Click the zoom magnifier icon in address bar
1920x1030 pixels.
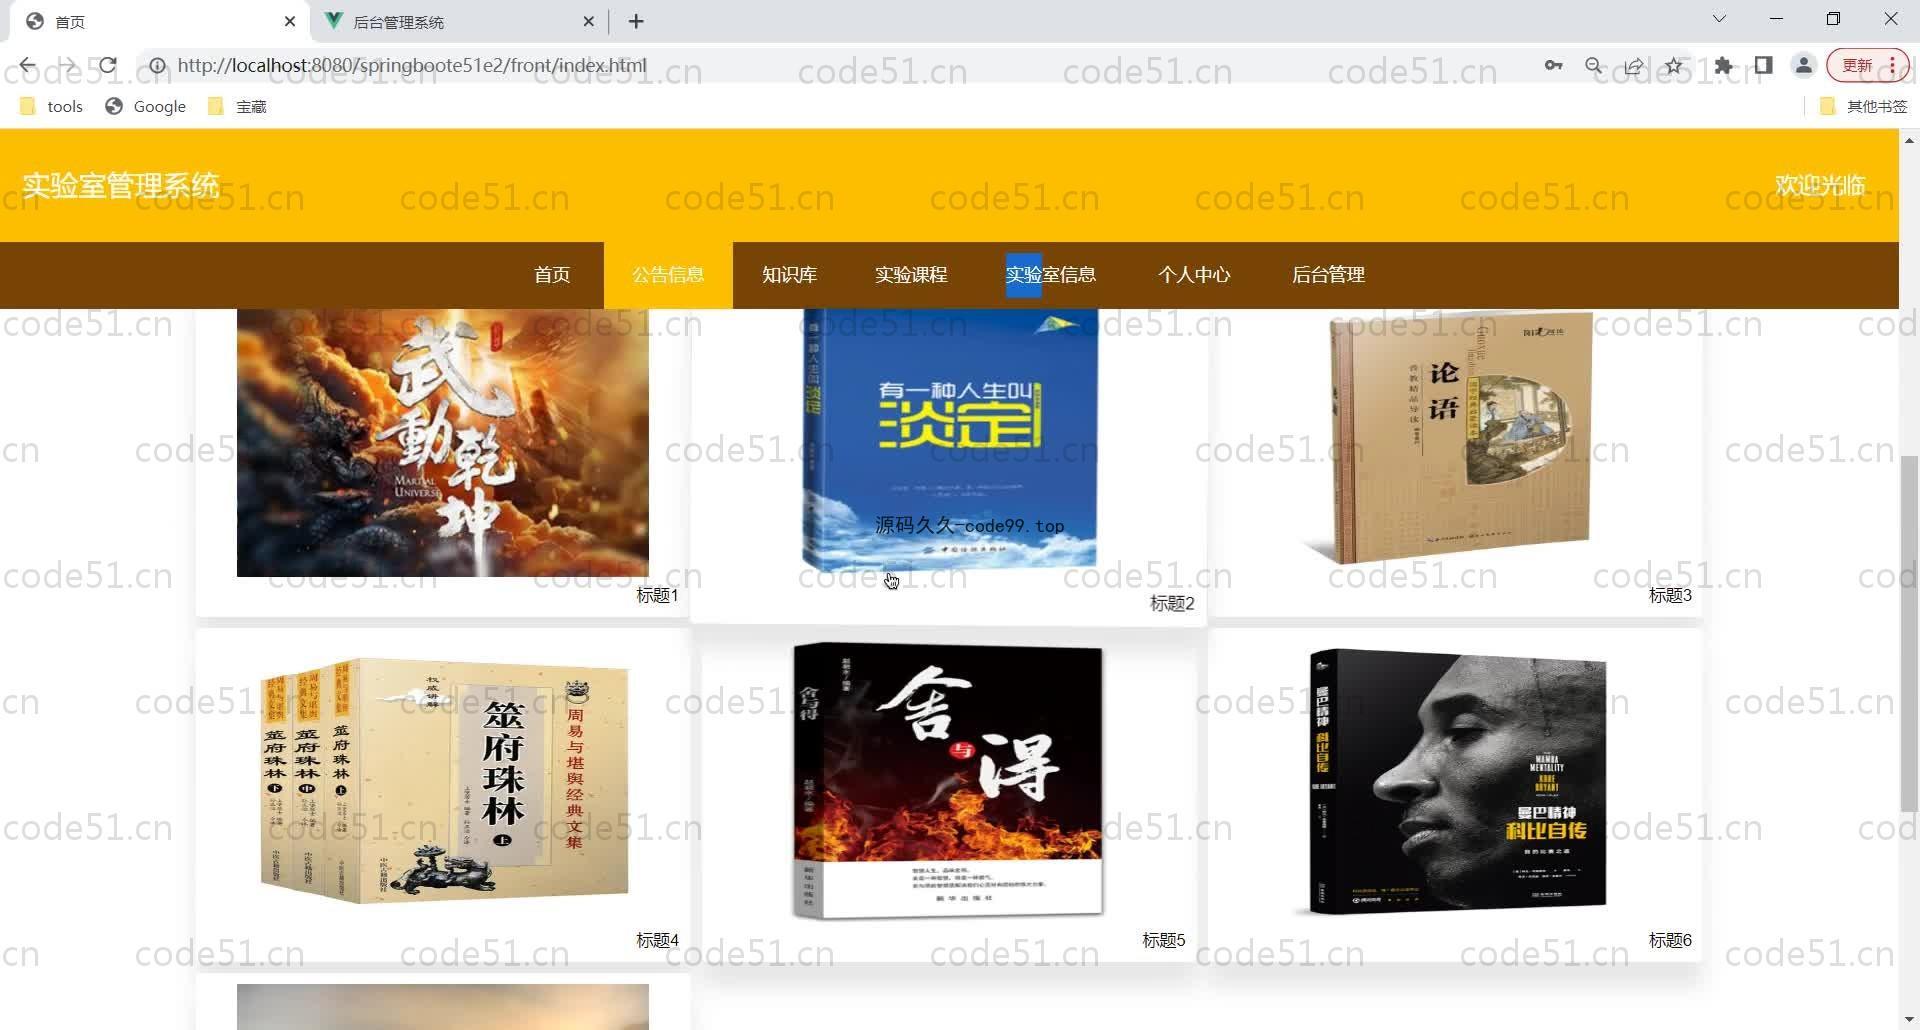1593,66
